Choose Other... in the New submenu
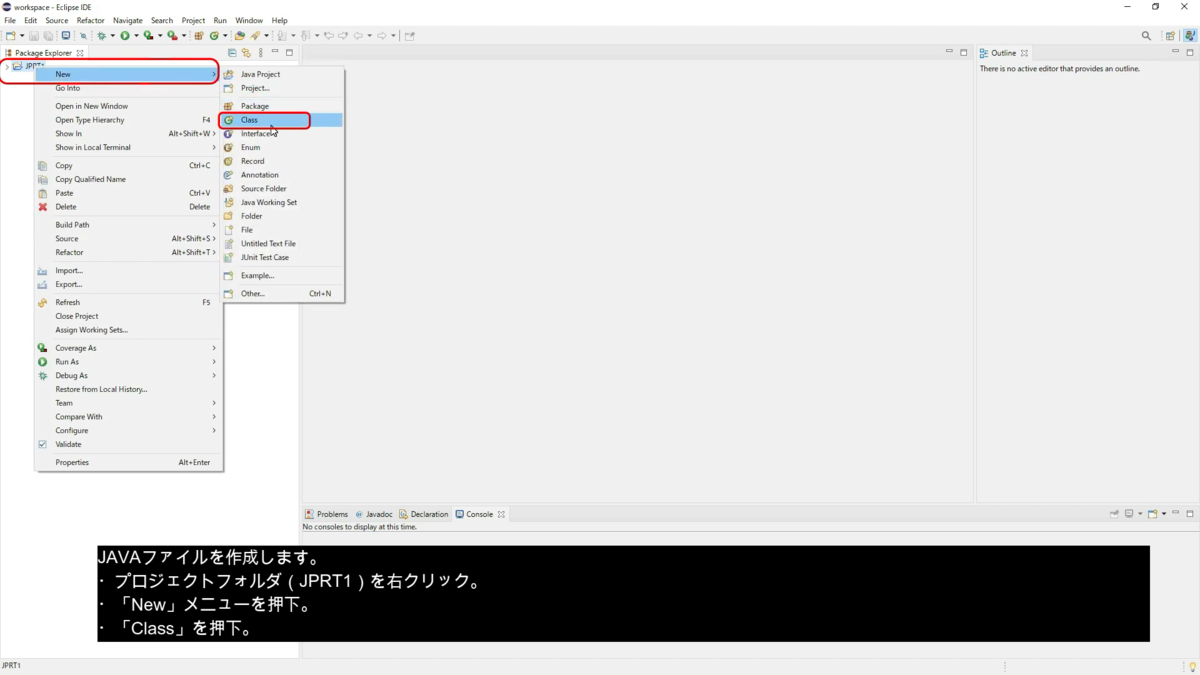 (x=283, y=293)
